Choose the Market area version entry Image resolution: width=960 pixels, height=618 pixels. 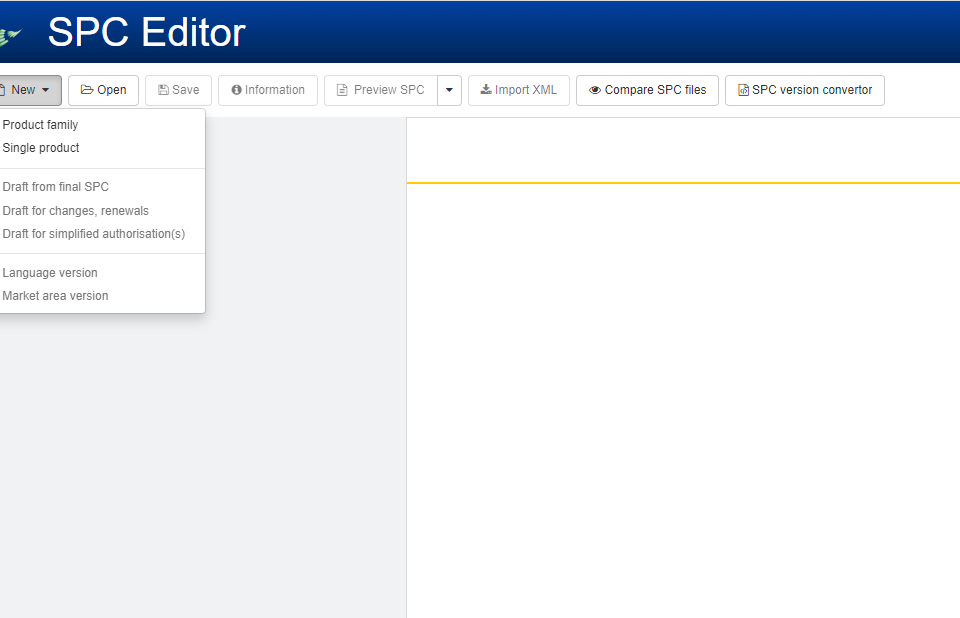coord(56,296)
